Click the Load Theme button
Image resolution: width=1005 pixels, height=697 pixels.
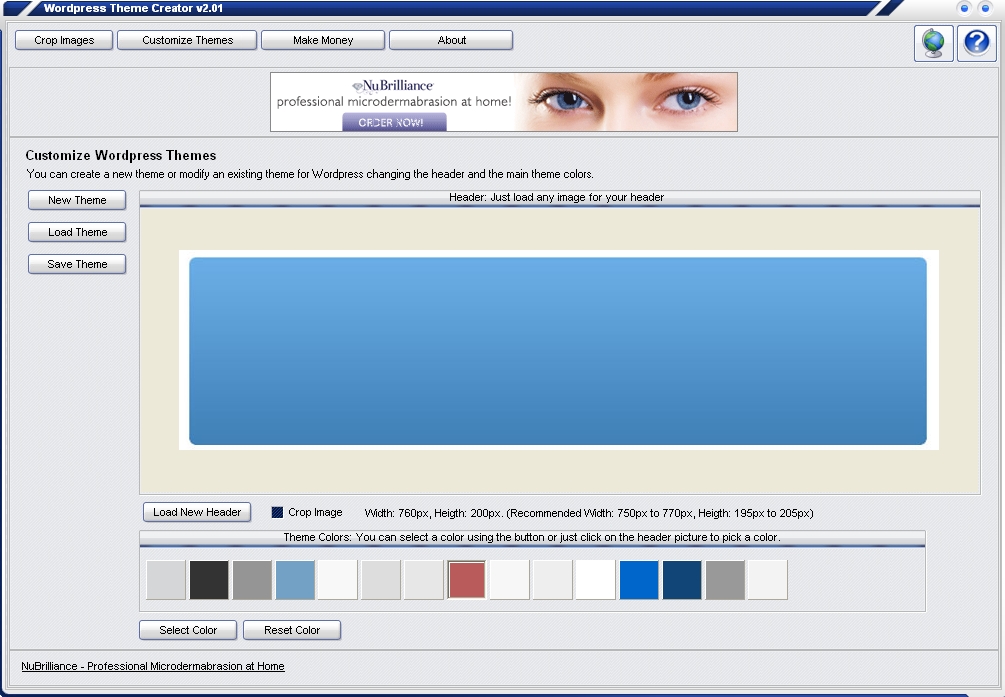pyautogui.click(x=77, y=232)
